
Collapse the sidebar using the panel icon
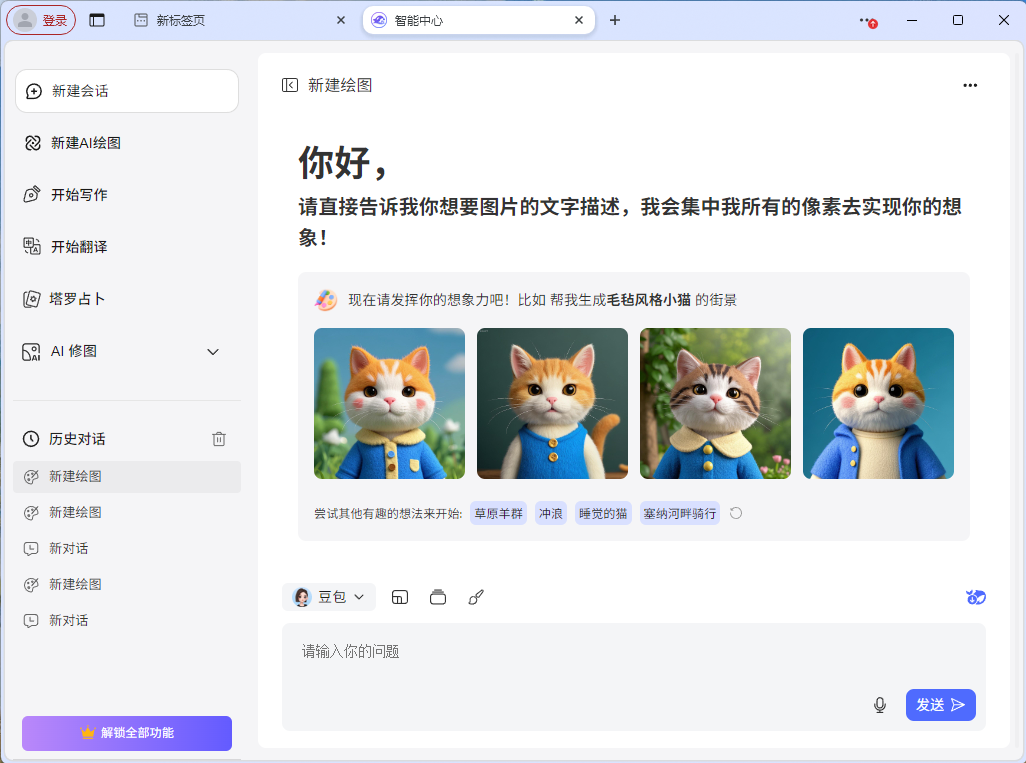[290, 86]
